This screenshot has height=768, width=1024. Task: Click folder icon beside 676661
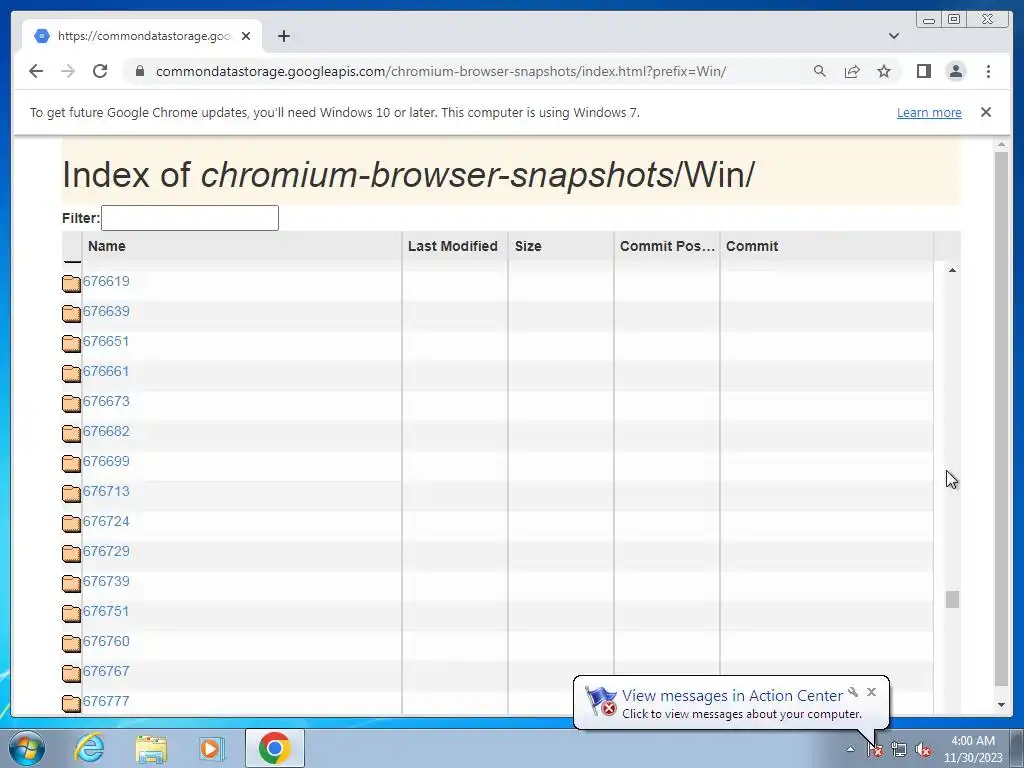click(x=71, y=374)
